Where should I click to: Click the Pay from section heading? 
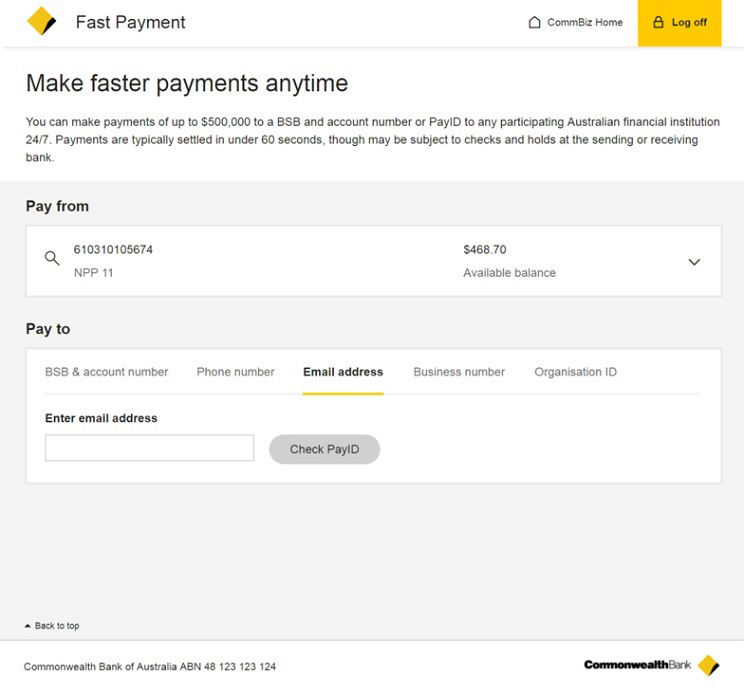[x=57, y=206]
